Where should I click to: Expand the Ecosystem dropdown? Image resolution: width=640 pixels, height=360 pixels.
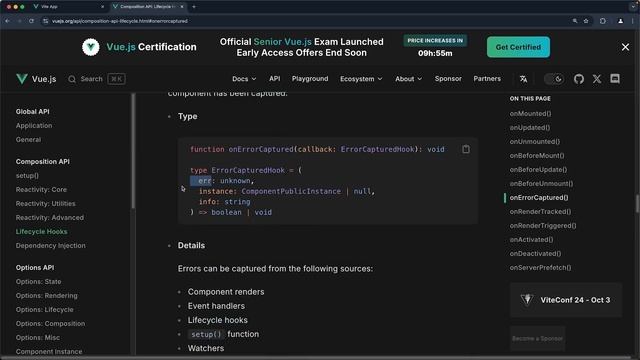click(x=361, y=79)
